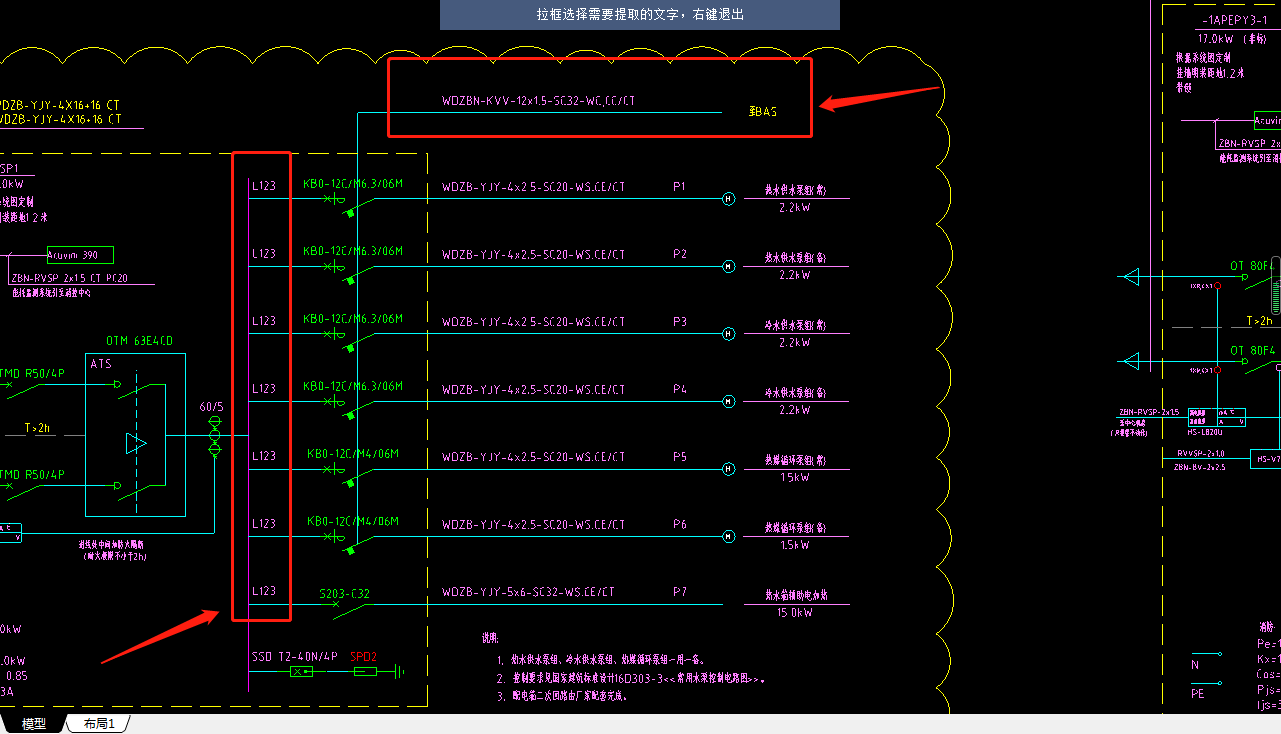
Task: Select the -1APEPY3-1 panel label
Action: pyautogui.click(x=1233, y=20)
